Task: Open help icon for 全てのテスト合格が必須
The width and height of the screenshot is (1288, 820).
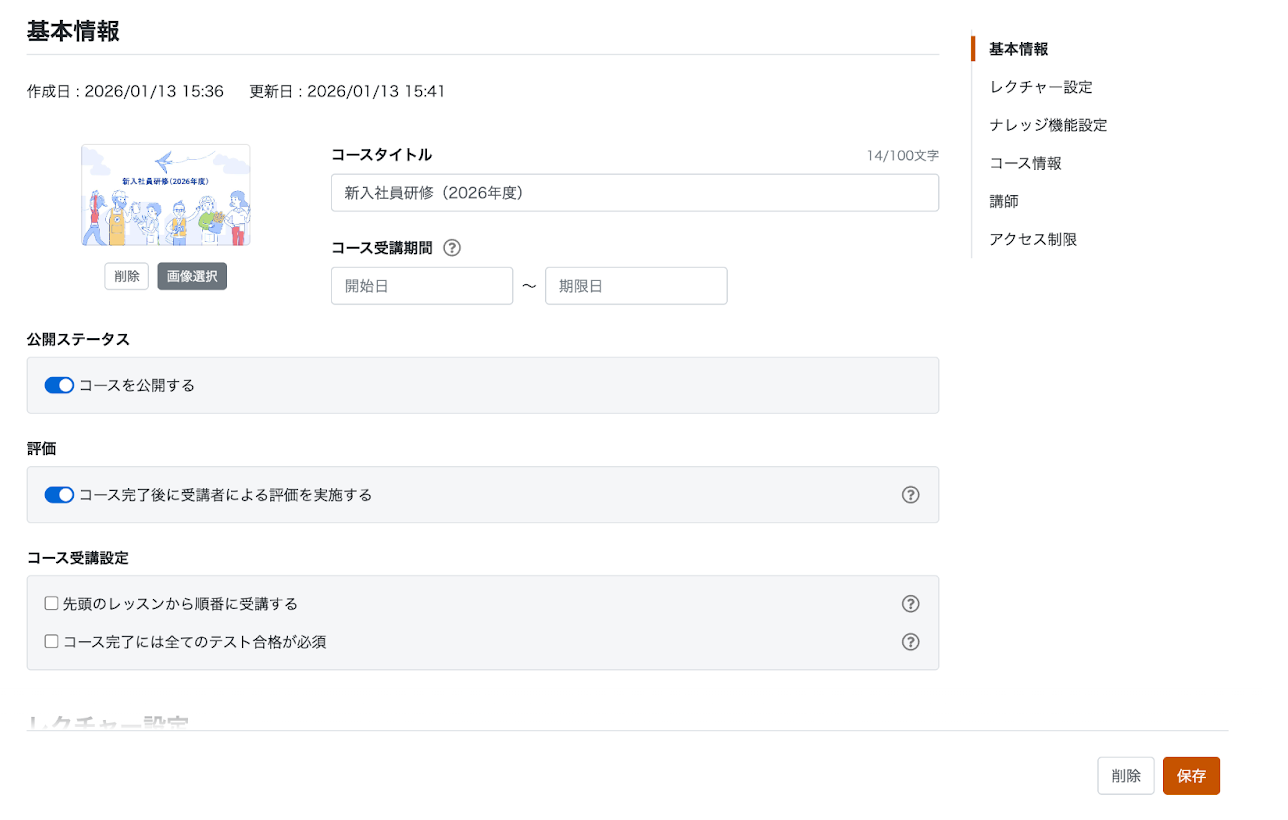Action: point(910,642)
